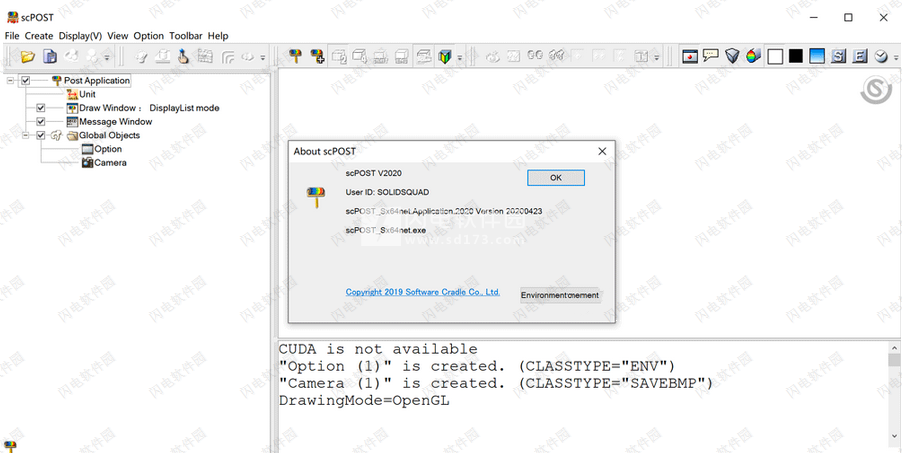Viewport: 902px width, 453px height.
Task: Open dropdown arrow after the TI text icon
Action: click(656, 58)
